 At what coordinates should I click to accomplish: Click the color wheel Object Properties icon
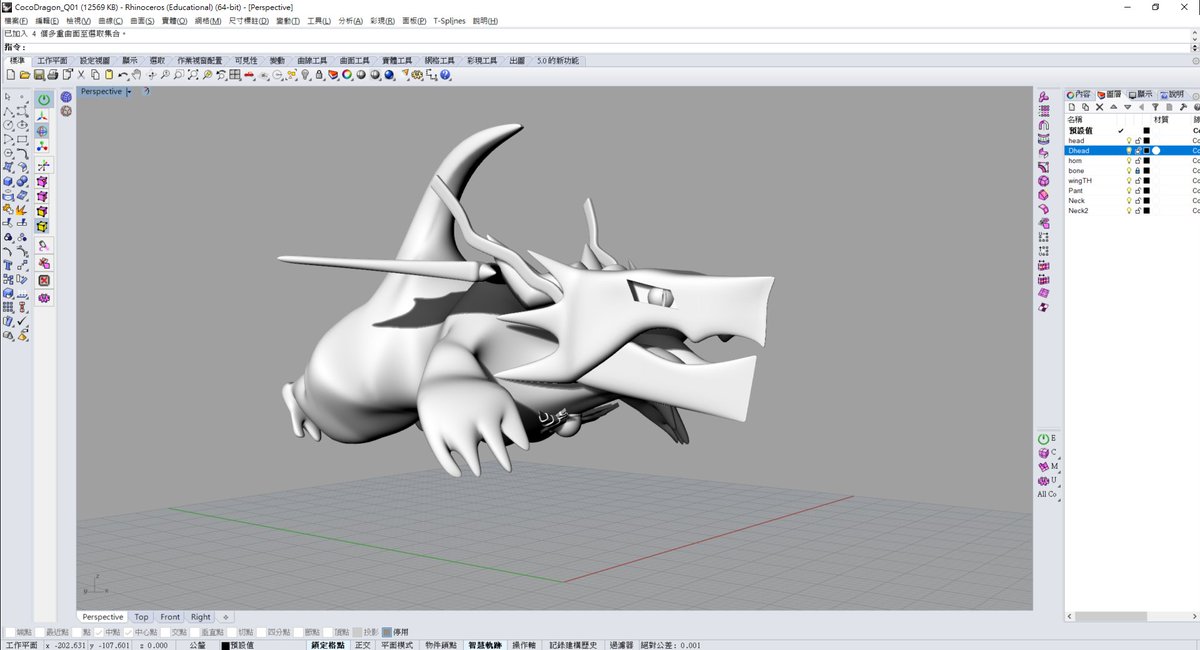click(x=347, y=75)
